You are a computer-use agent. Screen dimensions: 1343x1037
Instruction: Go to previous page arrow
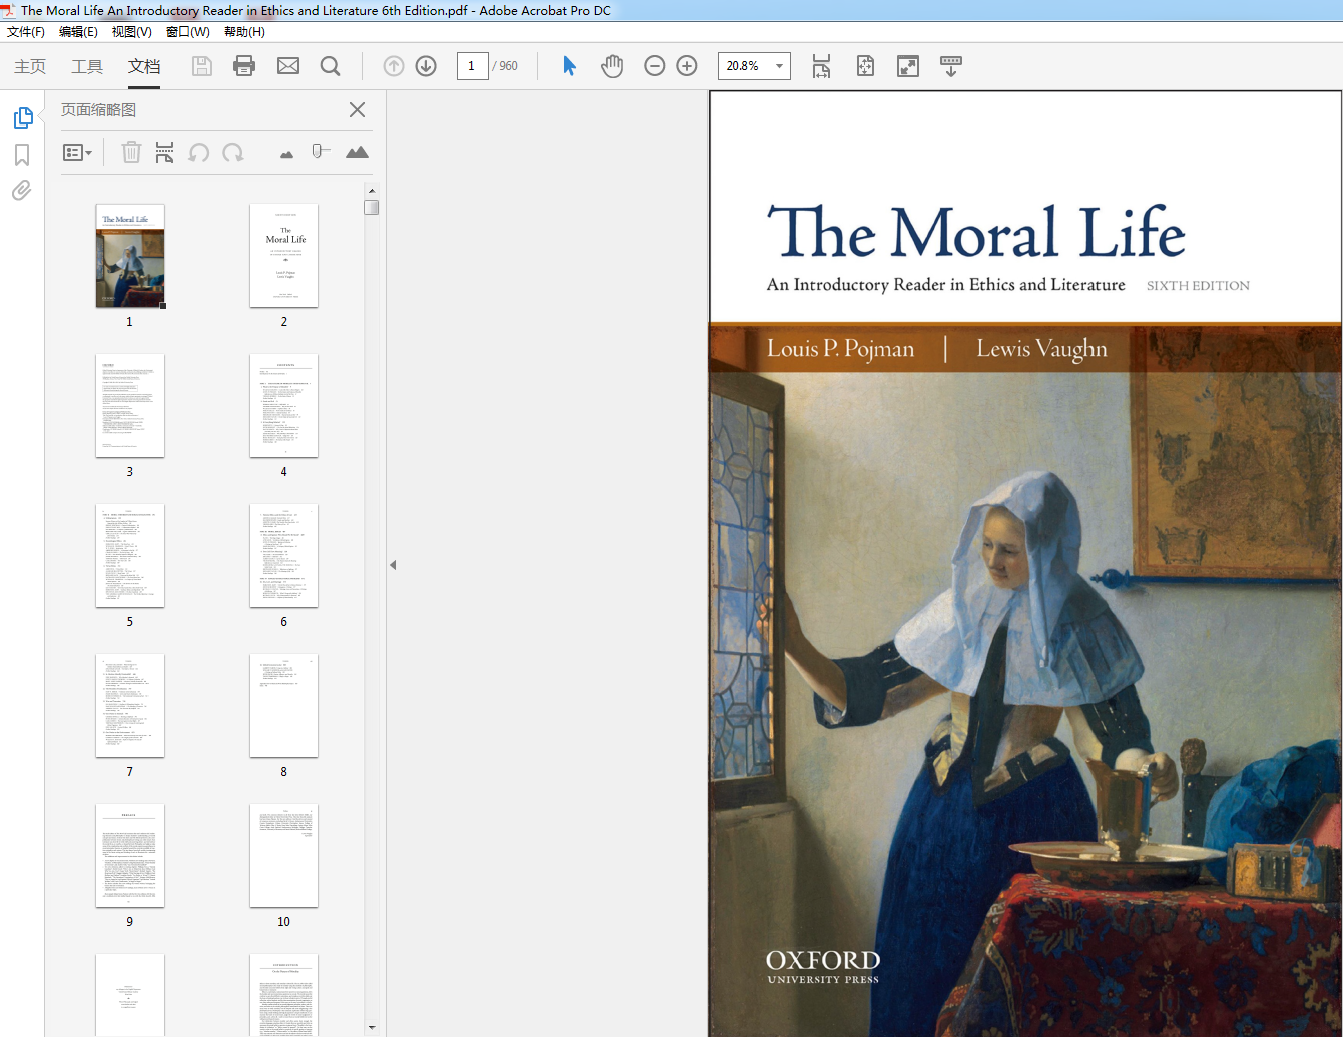tap(394, 66)
